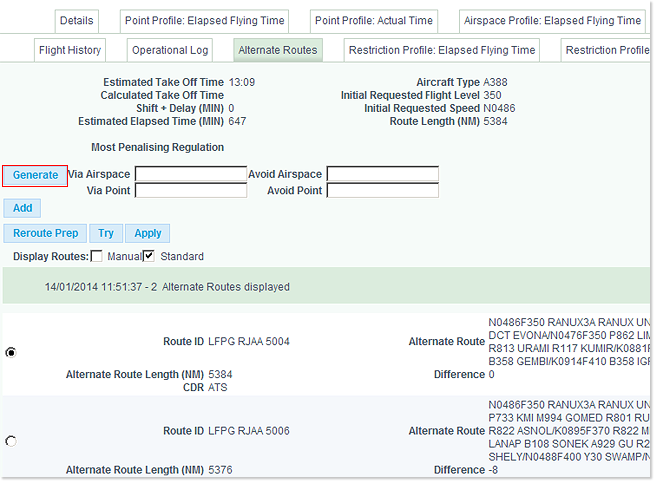Enable the Manual display routes checkbox
Screen dimensions: 658x485
pos(97,256)
